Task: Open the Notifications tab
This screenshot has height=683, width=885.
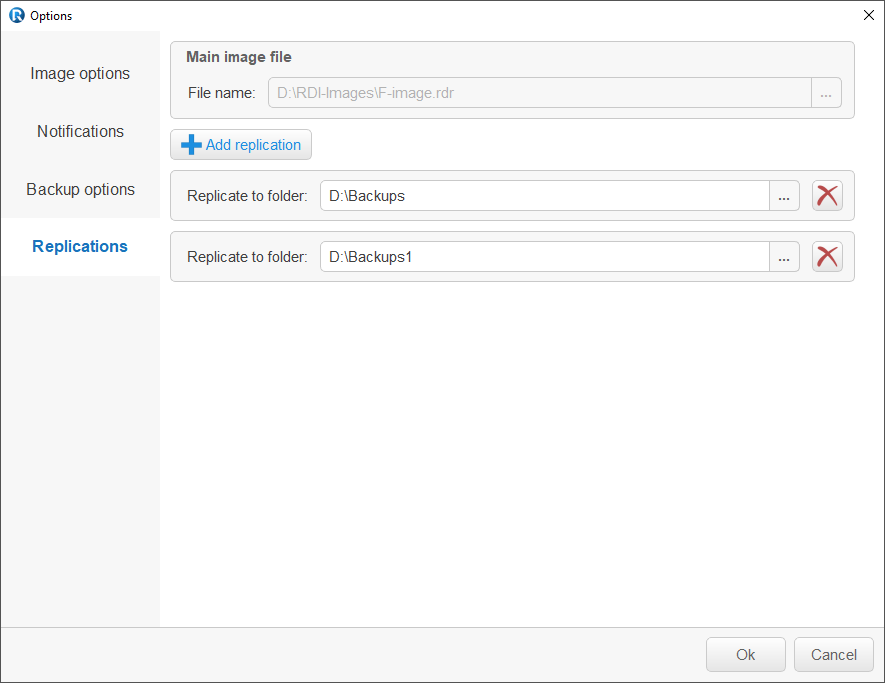Action: [x=80, y=132]
